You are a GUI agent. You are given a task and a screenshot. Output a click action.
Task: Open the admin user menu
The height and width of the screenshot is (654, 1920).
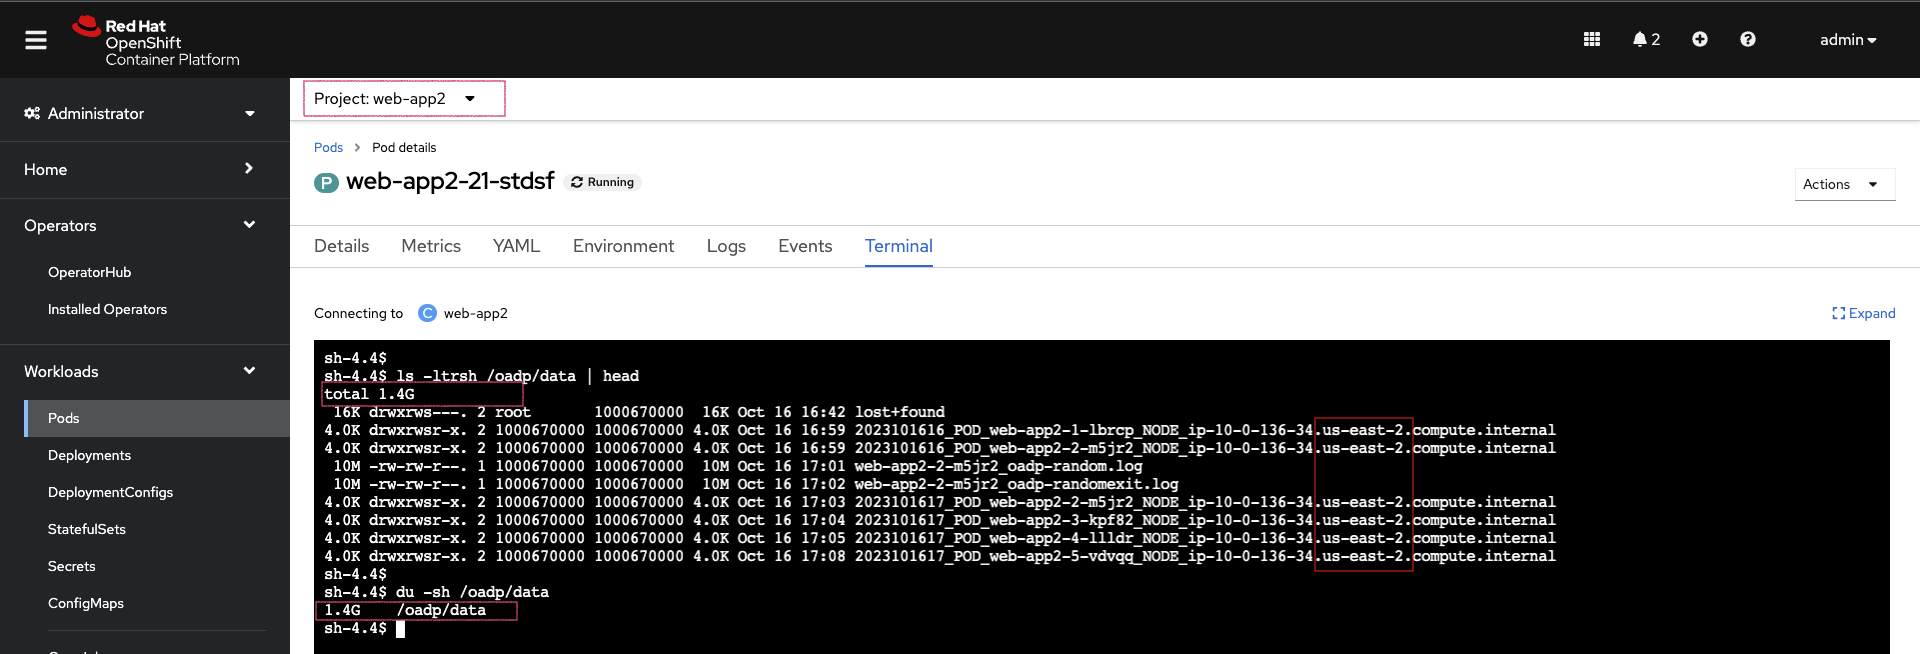(1847, 40)
